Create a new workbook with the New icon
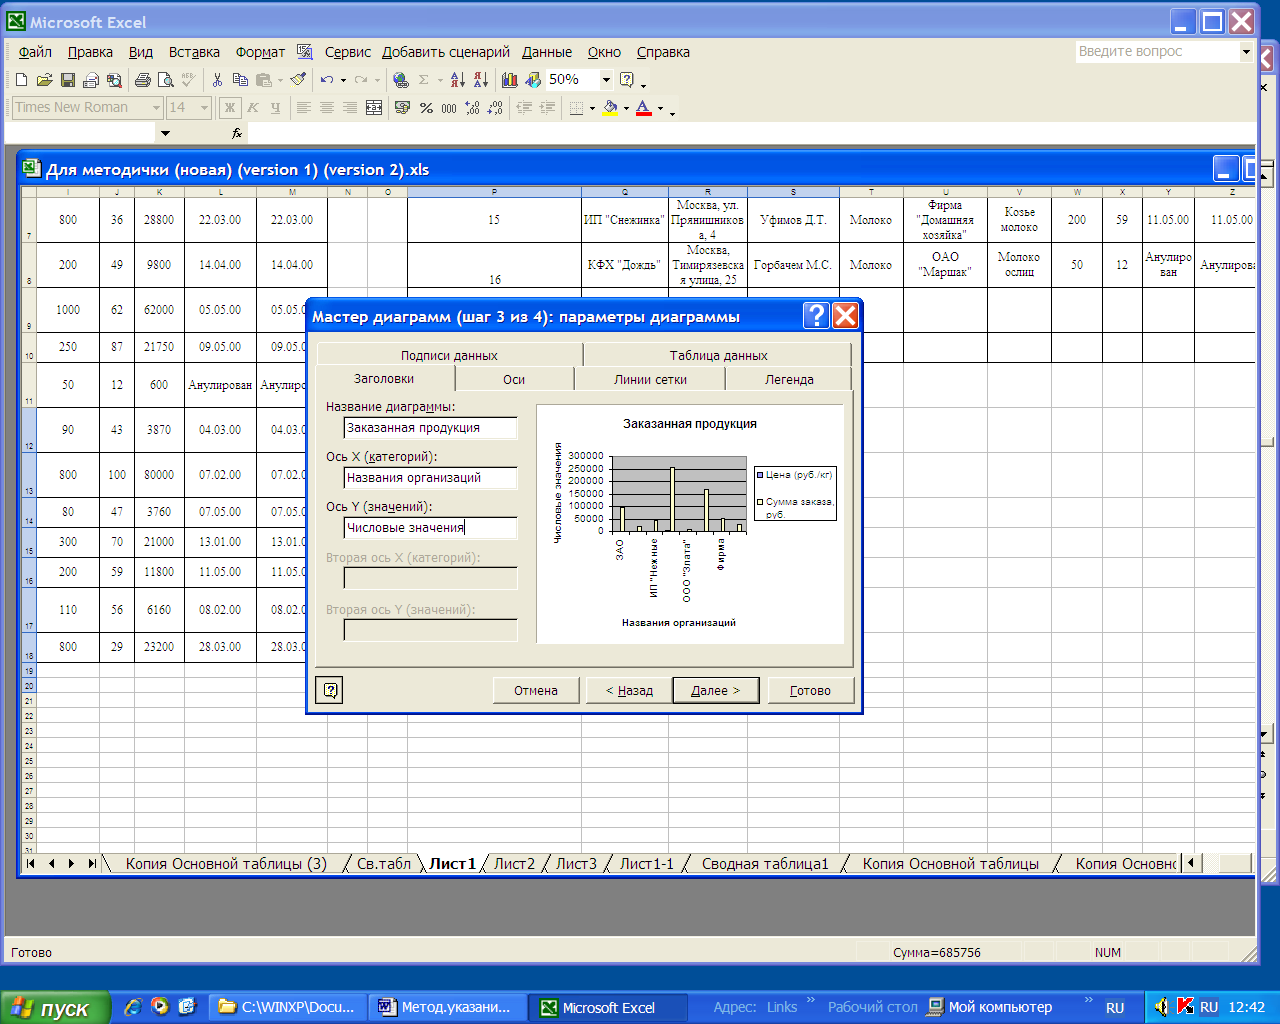The width and height of the screenshot is (1280, 1024). [x=22, y=80]
